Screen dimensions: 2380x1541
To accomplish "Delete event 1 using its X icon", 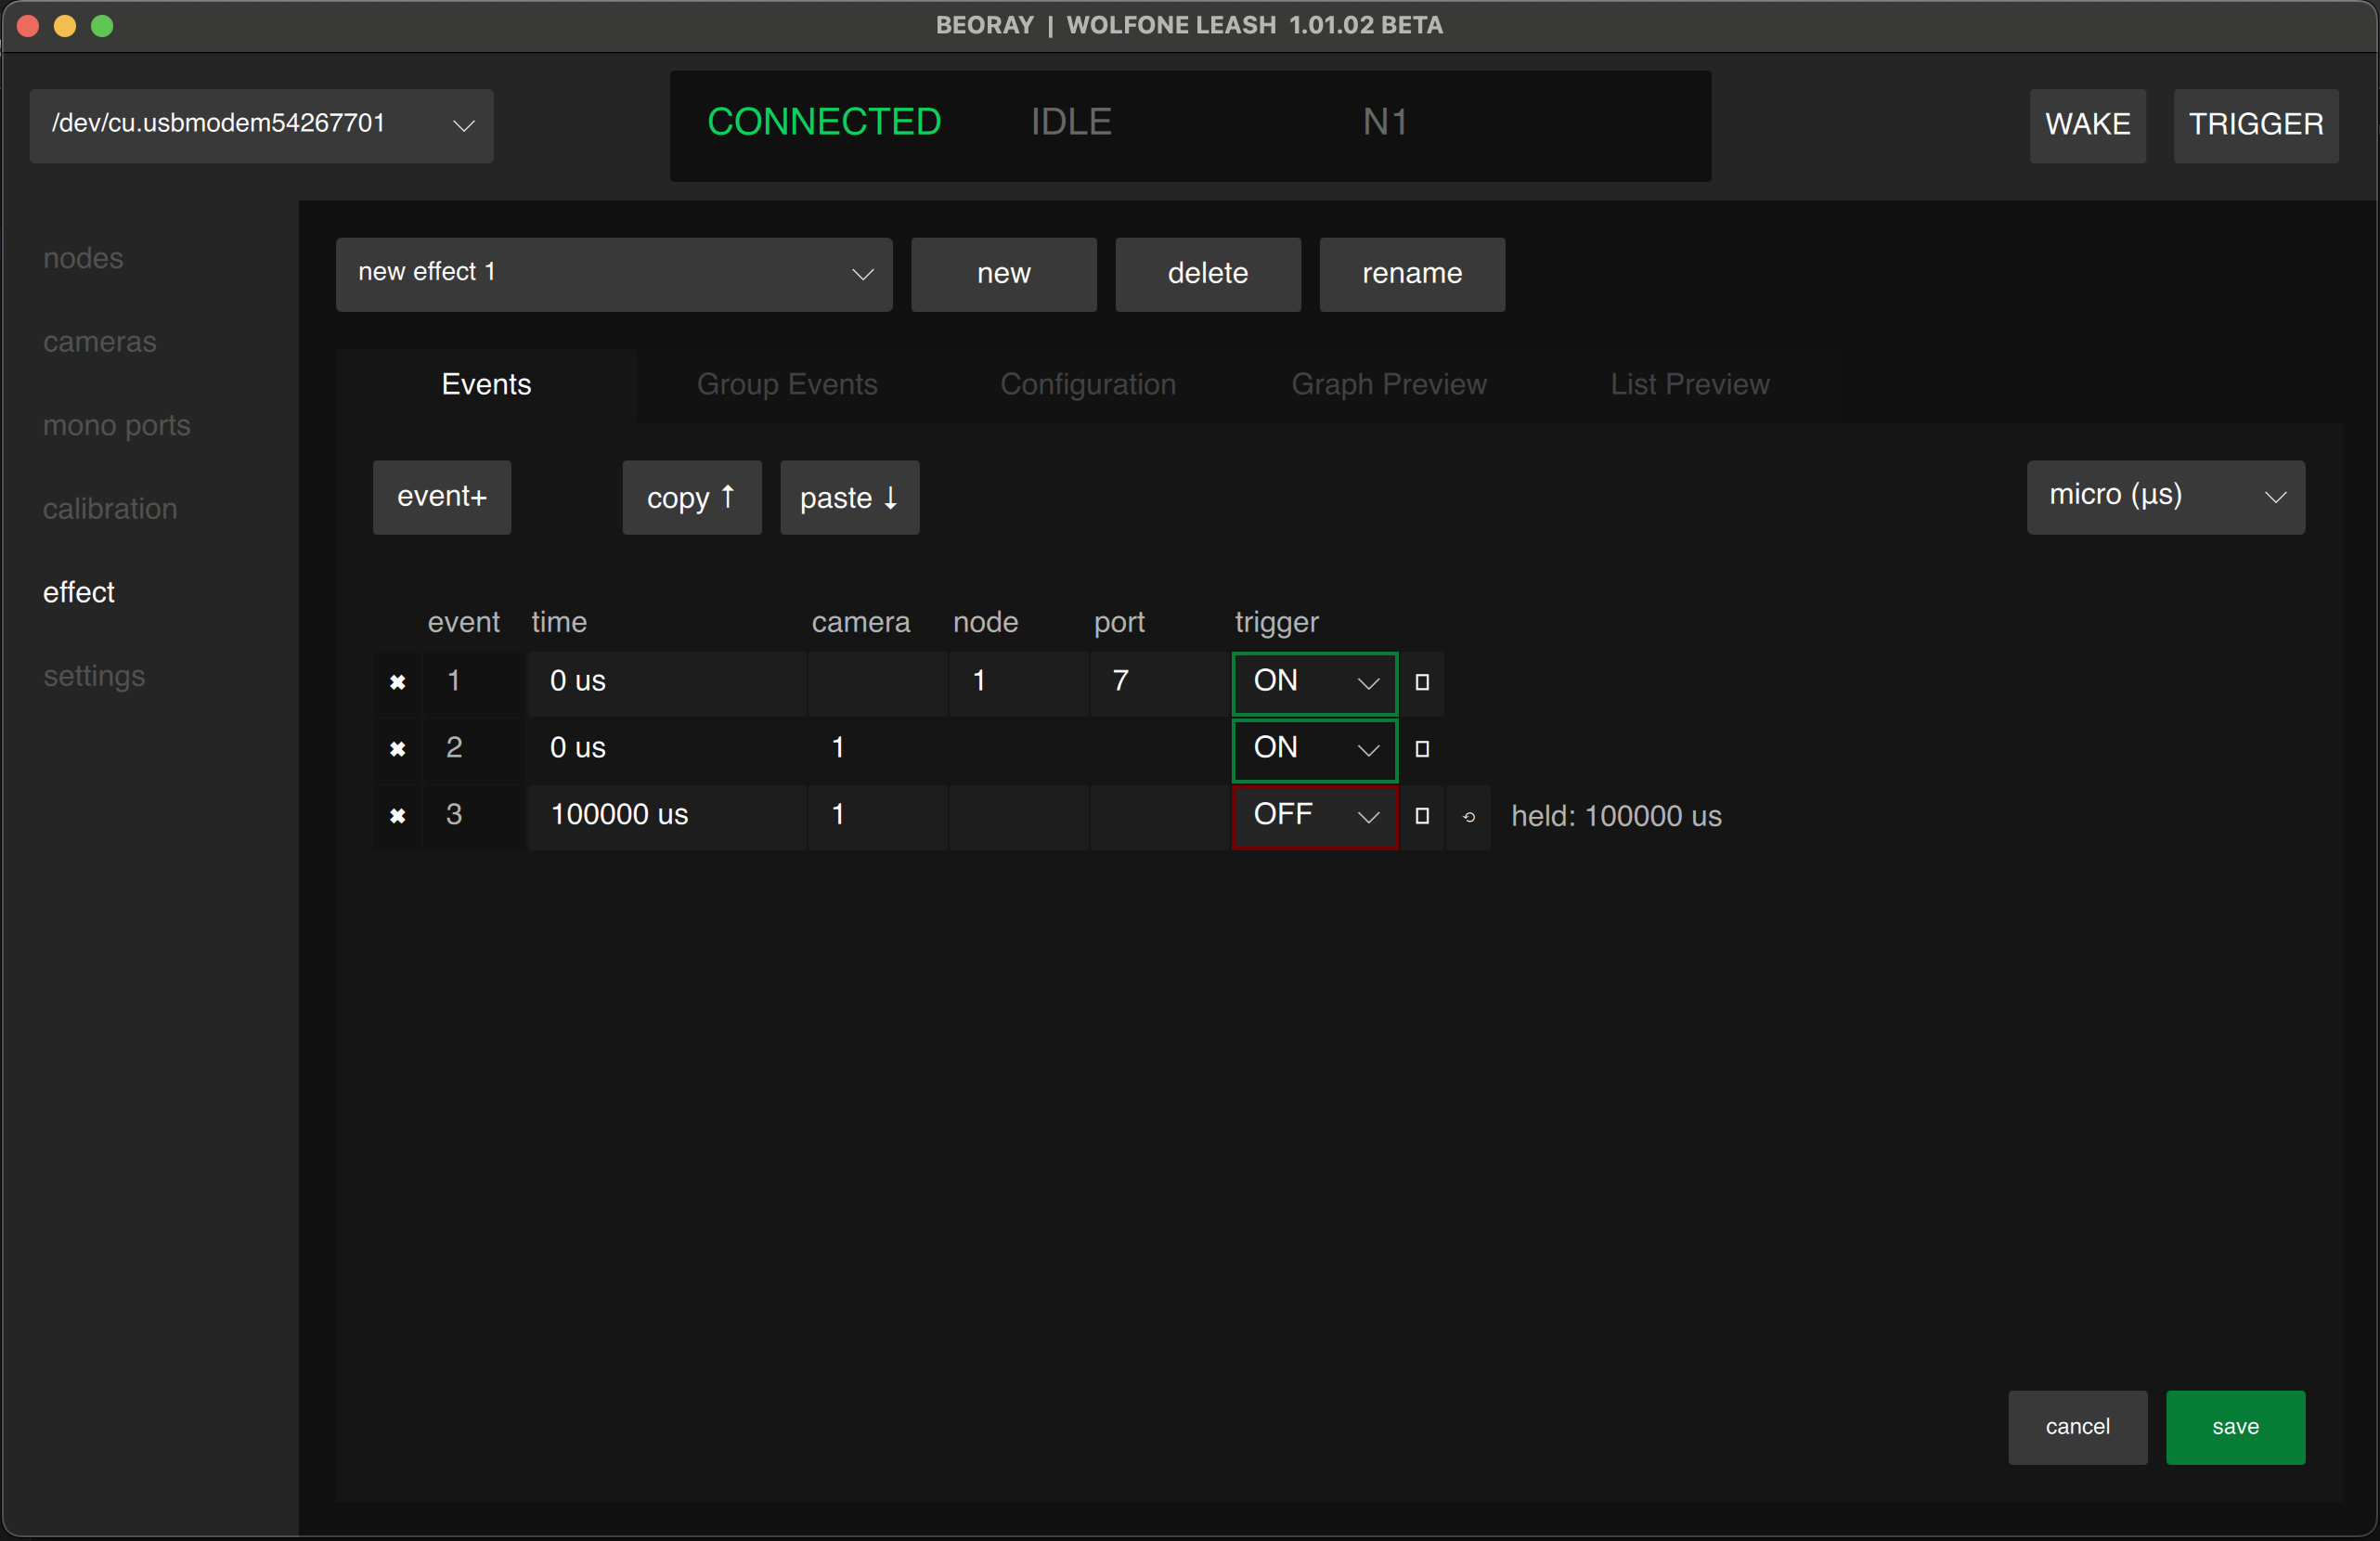I will [397, 682].
